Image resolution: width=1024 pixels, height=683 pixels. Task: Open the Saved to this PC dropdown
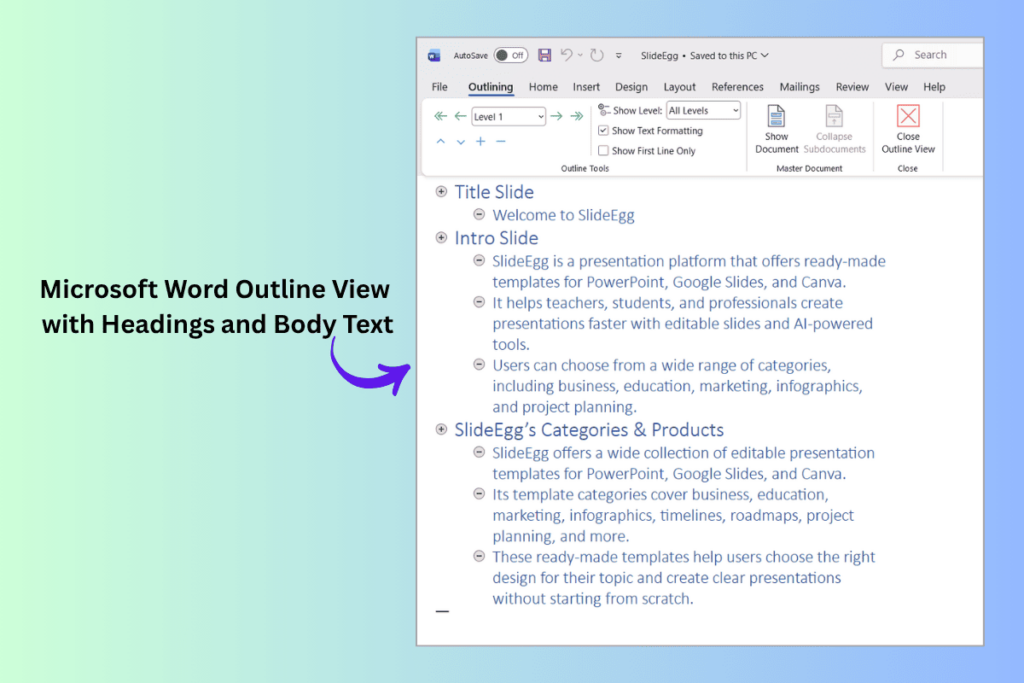(x=765, y=56)
